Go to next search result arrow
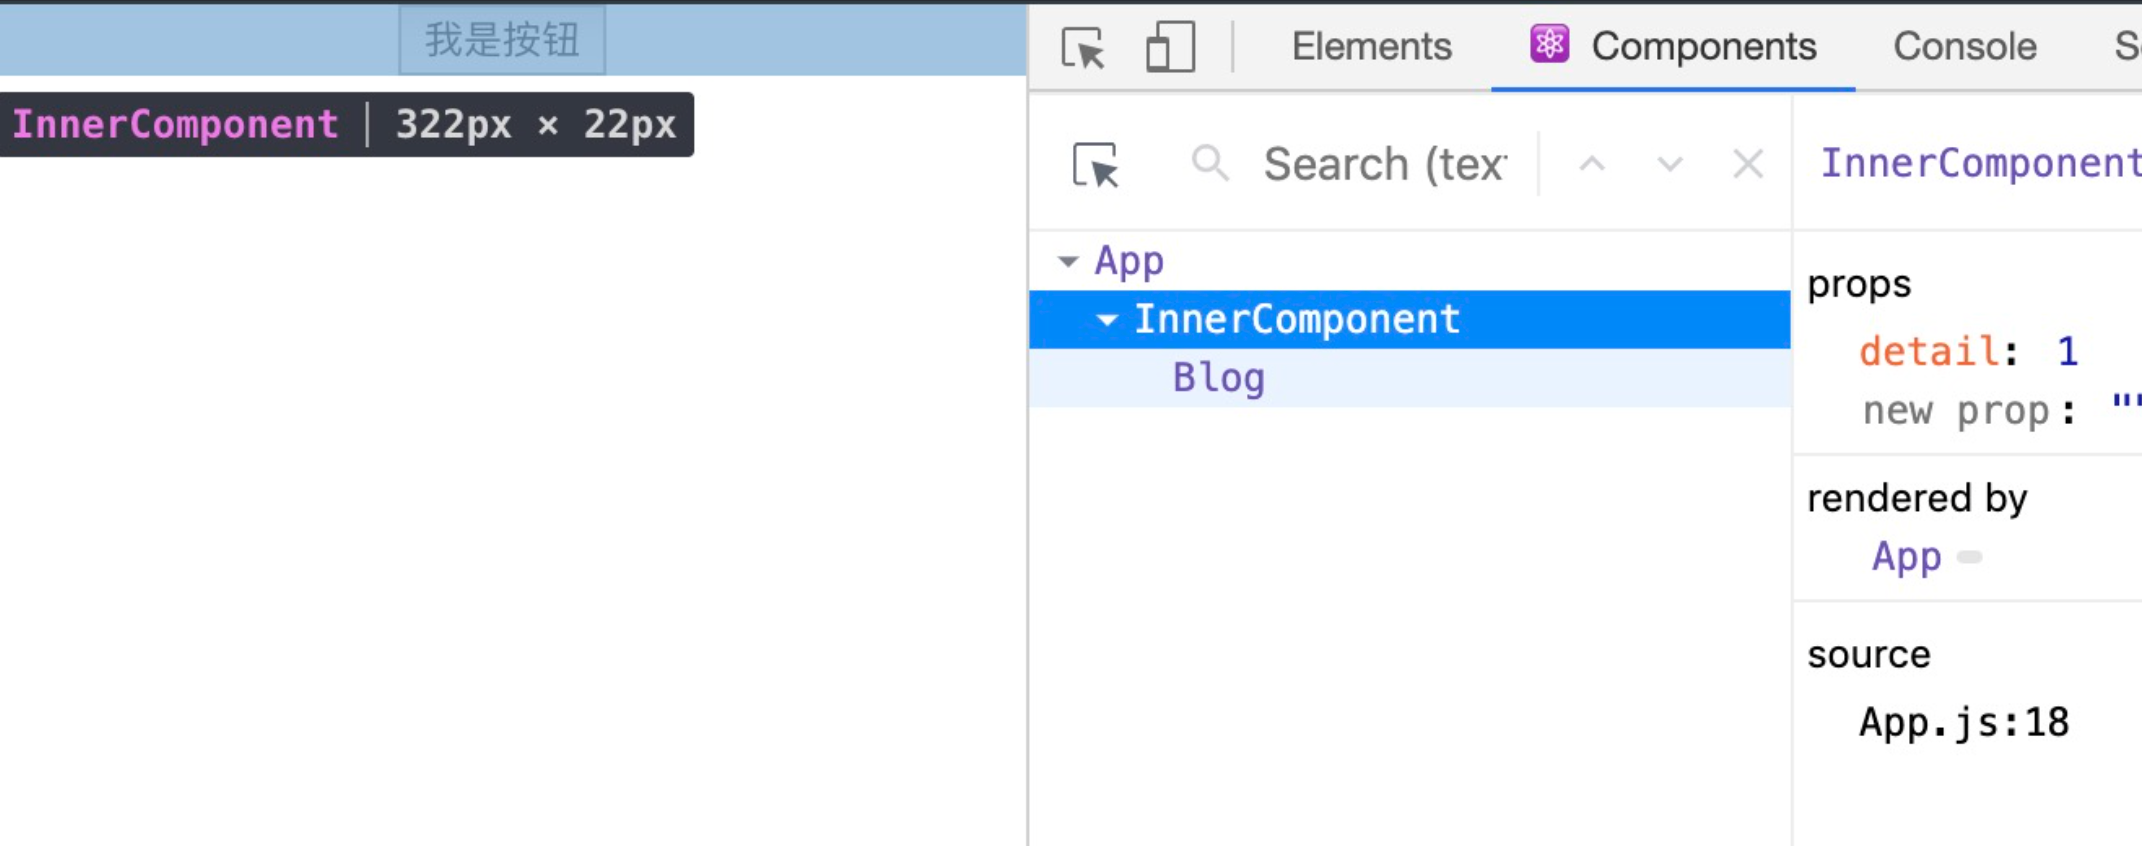 (x=1670, y=164)
